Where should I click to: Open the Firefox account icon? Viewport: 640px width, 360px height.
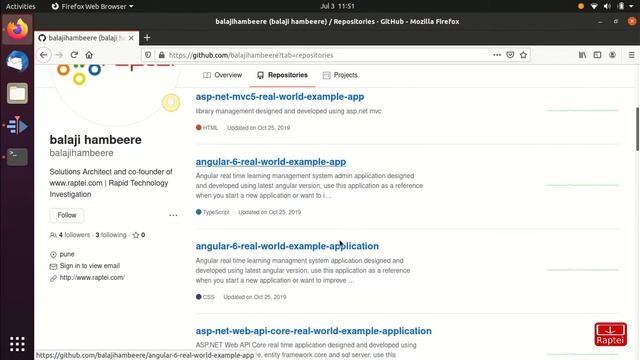[x=612, y=55]
